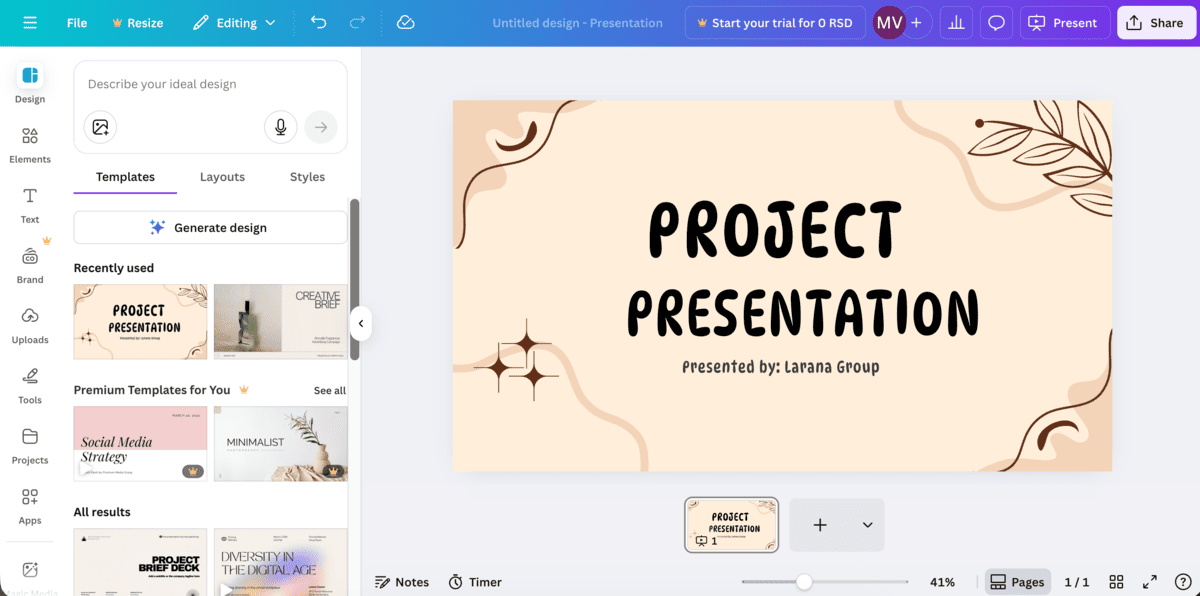Start voice input with the microphone icon
This screenshot has height=596, width=1200.
[280, 127]
